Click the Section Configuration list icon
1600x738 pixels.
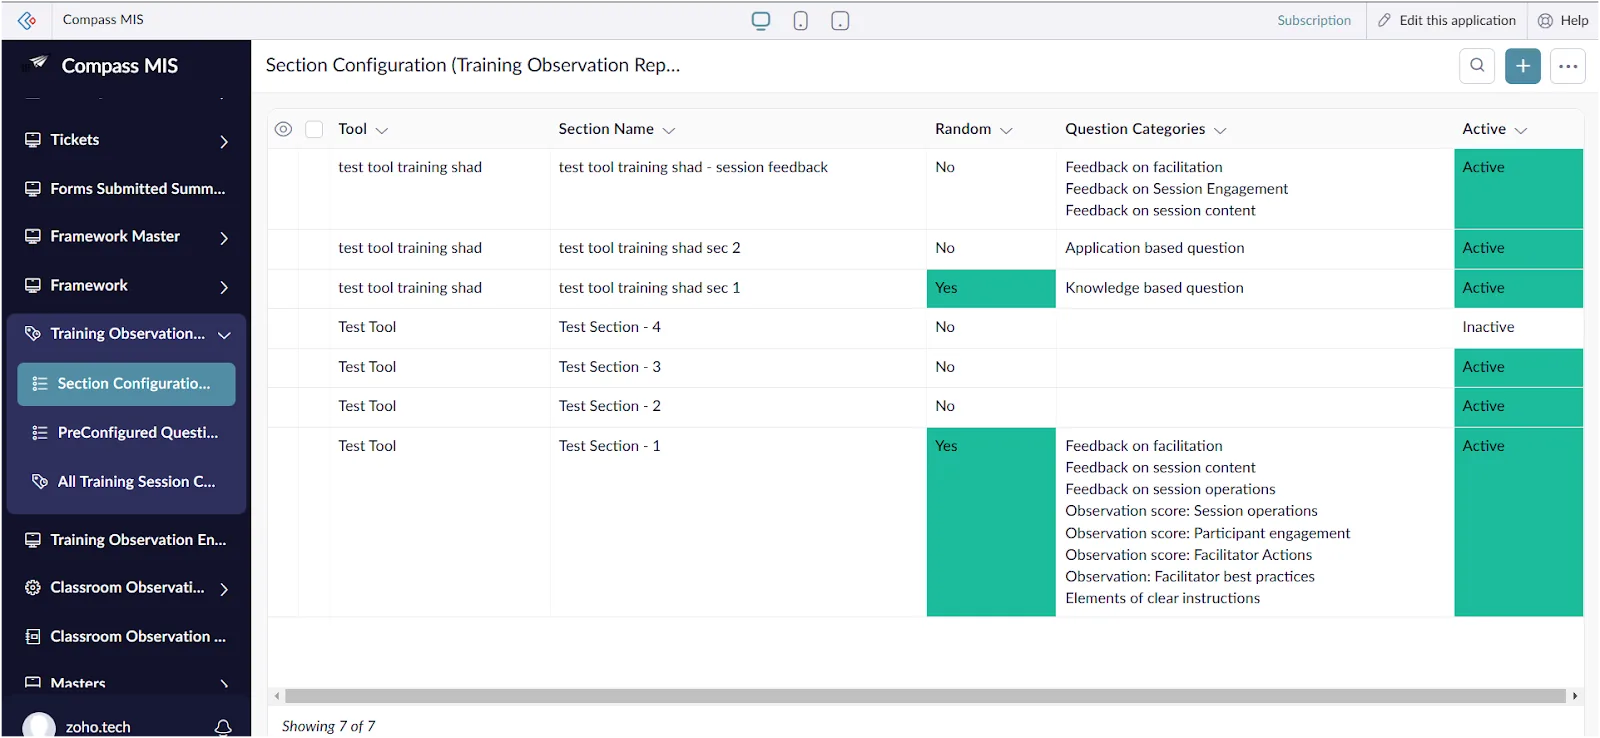coord(40,384)
